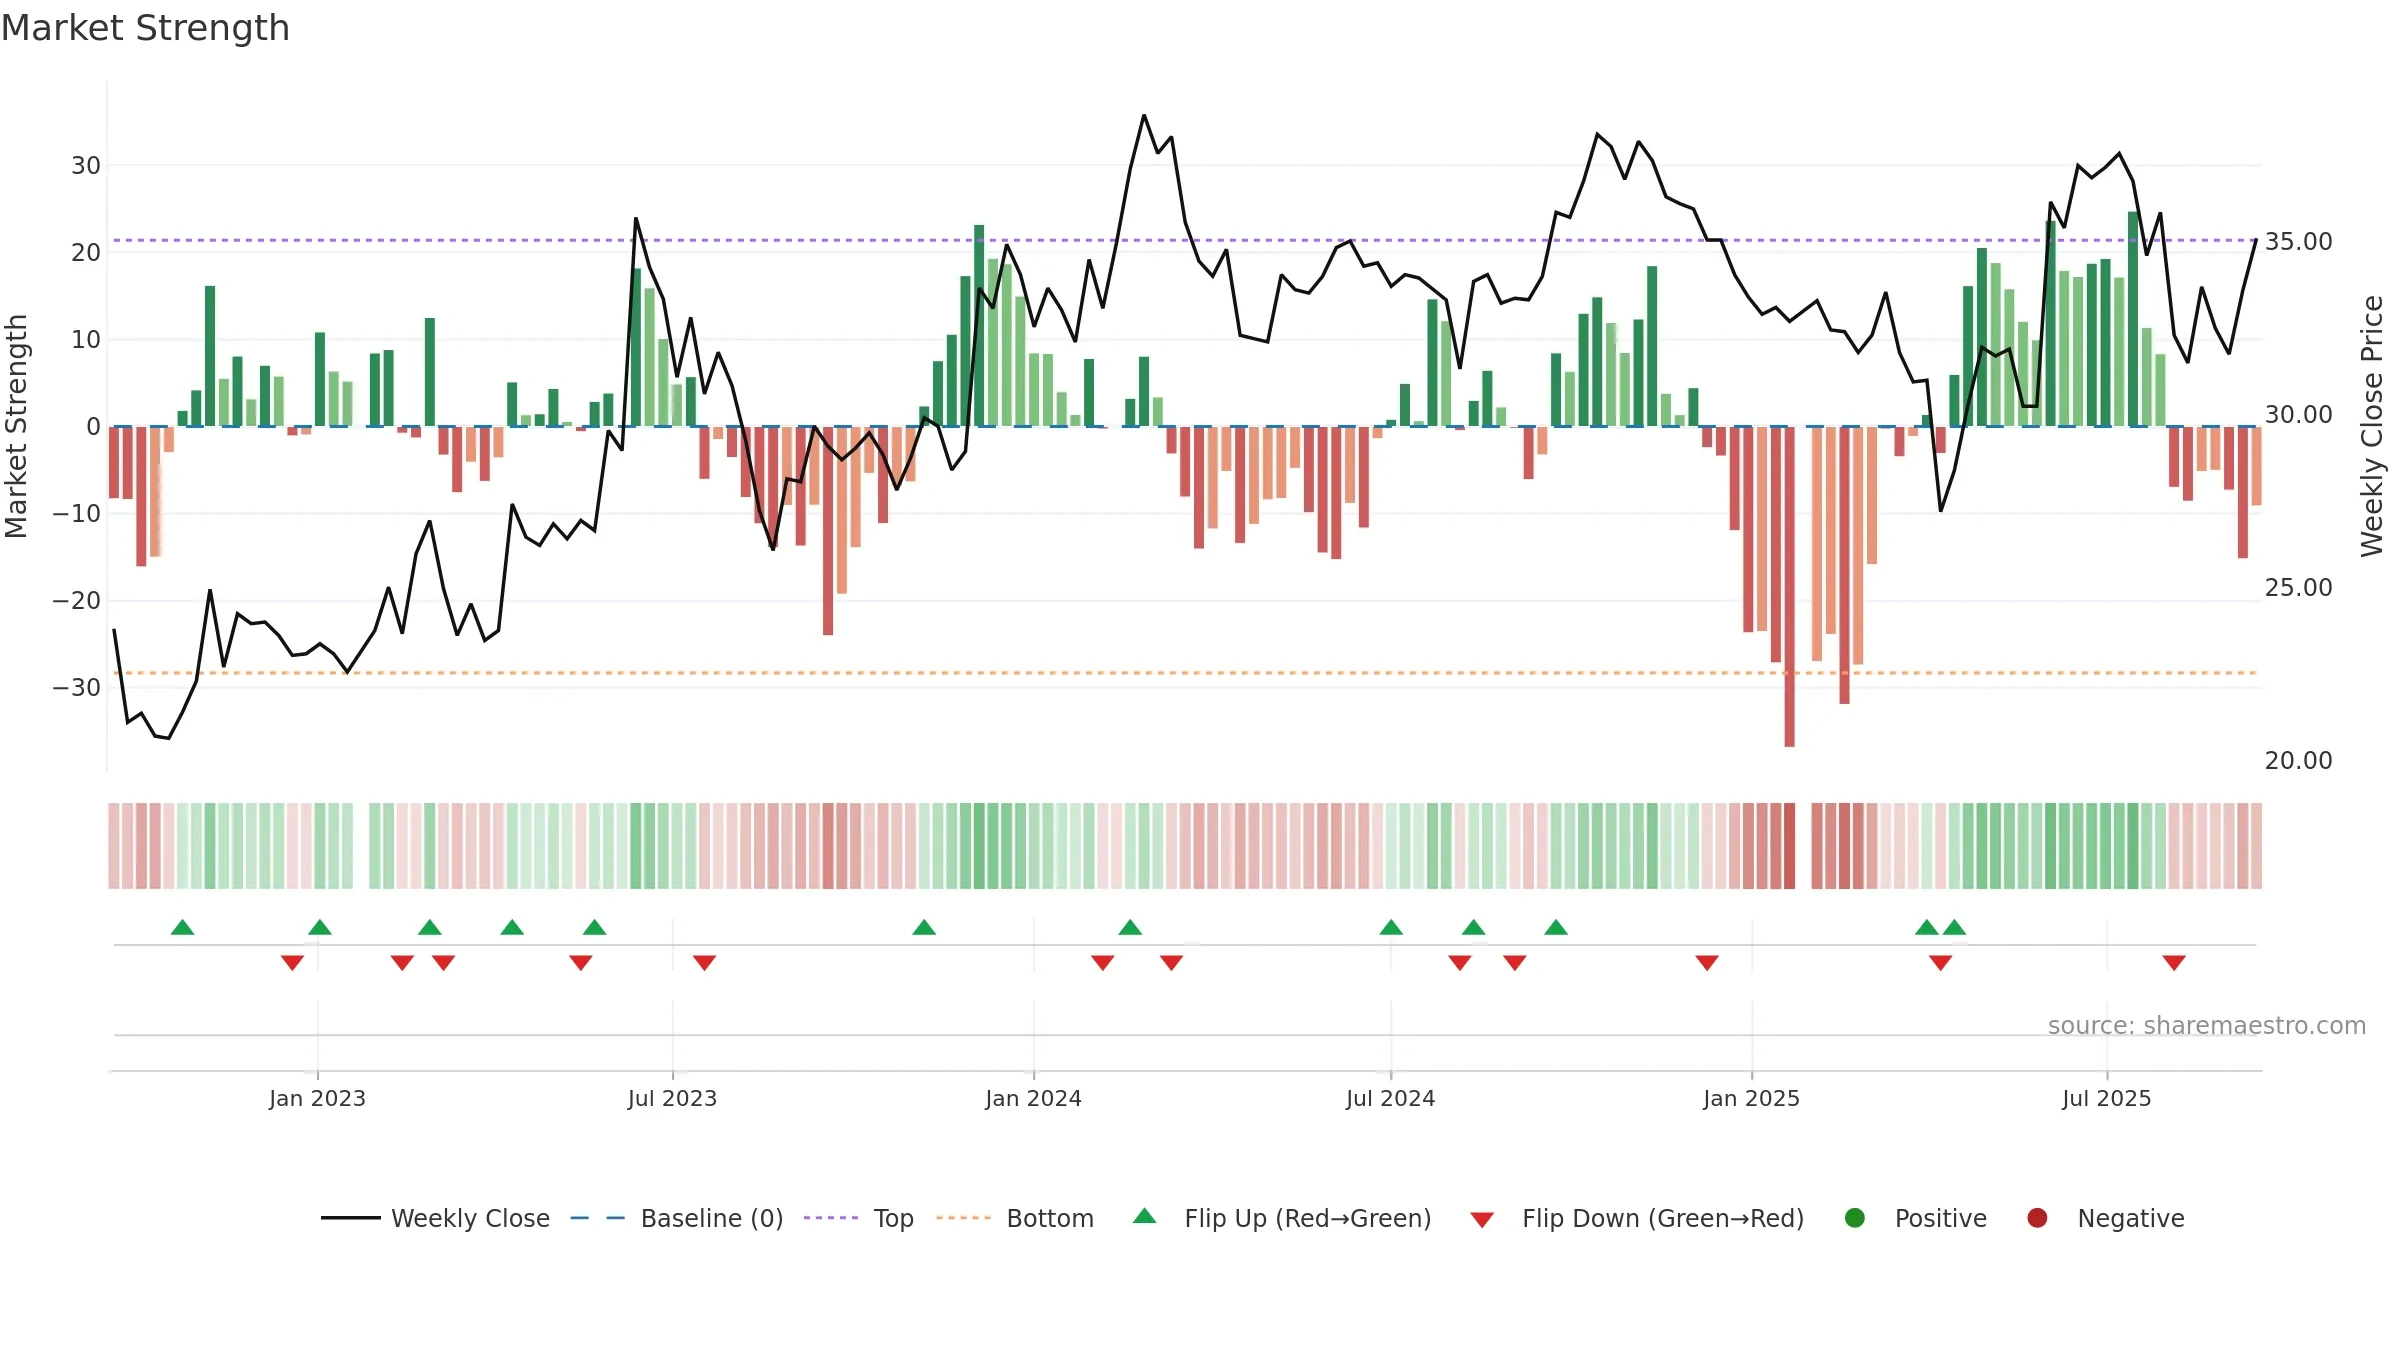Click the green flip-up marker near Jul 2024
The height and width of the screenshot is (1350, 2400).
pyautogui.click(x=1391, y=927)
